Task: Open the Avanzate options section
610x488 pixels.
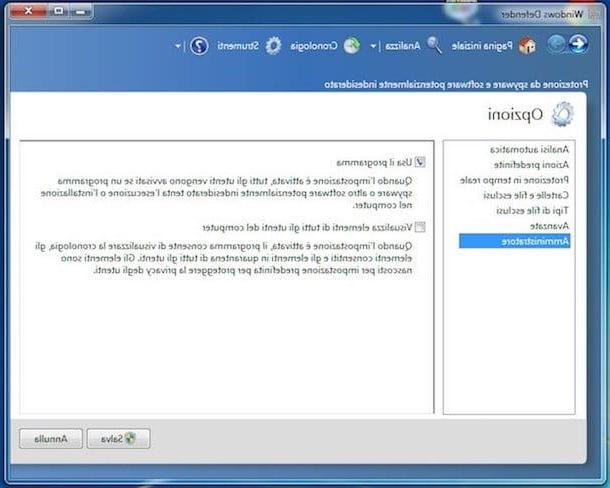Action: tap(549, 226)
